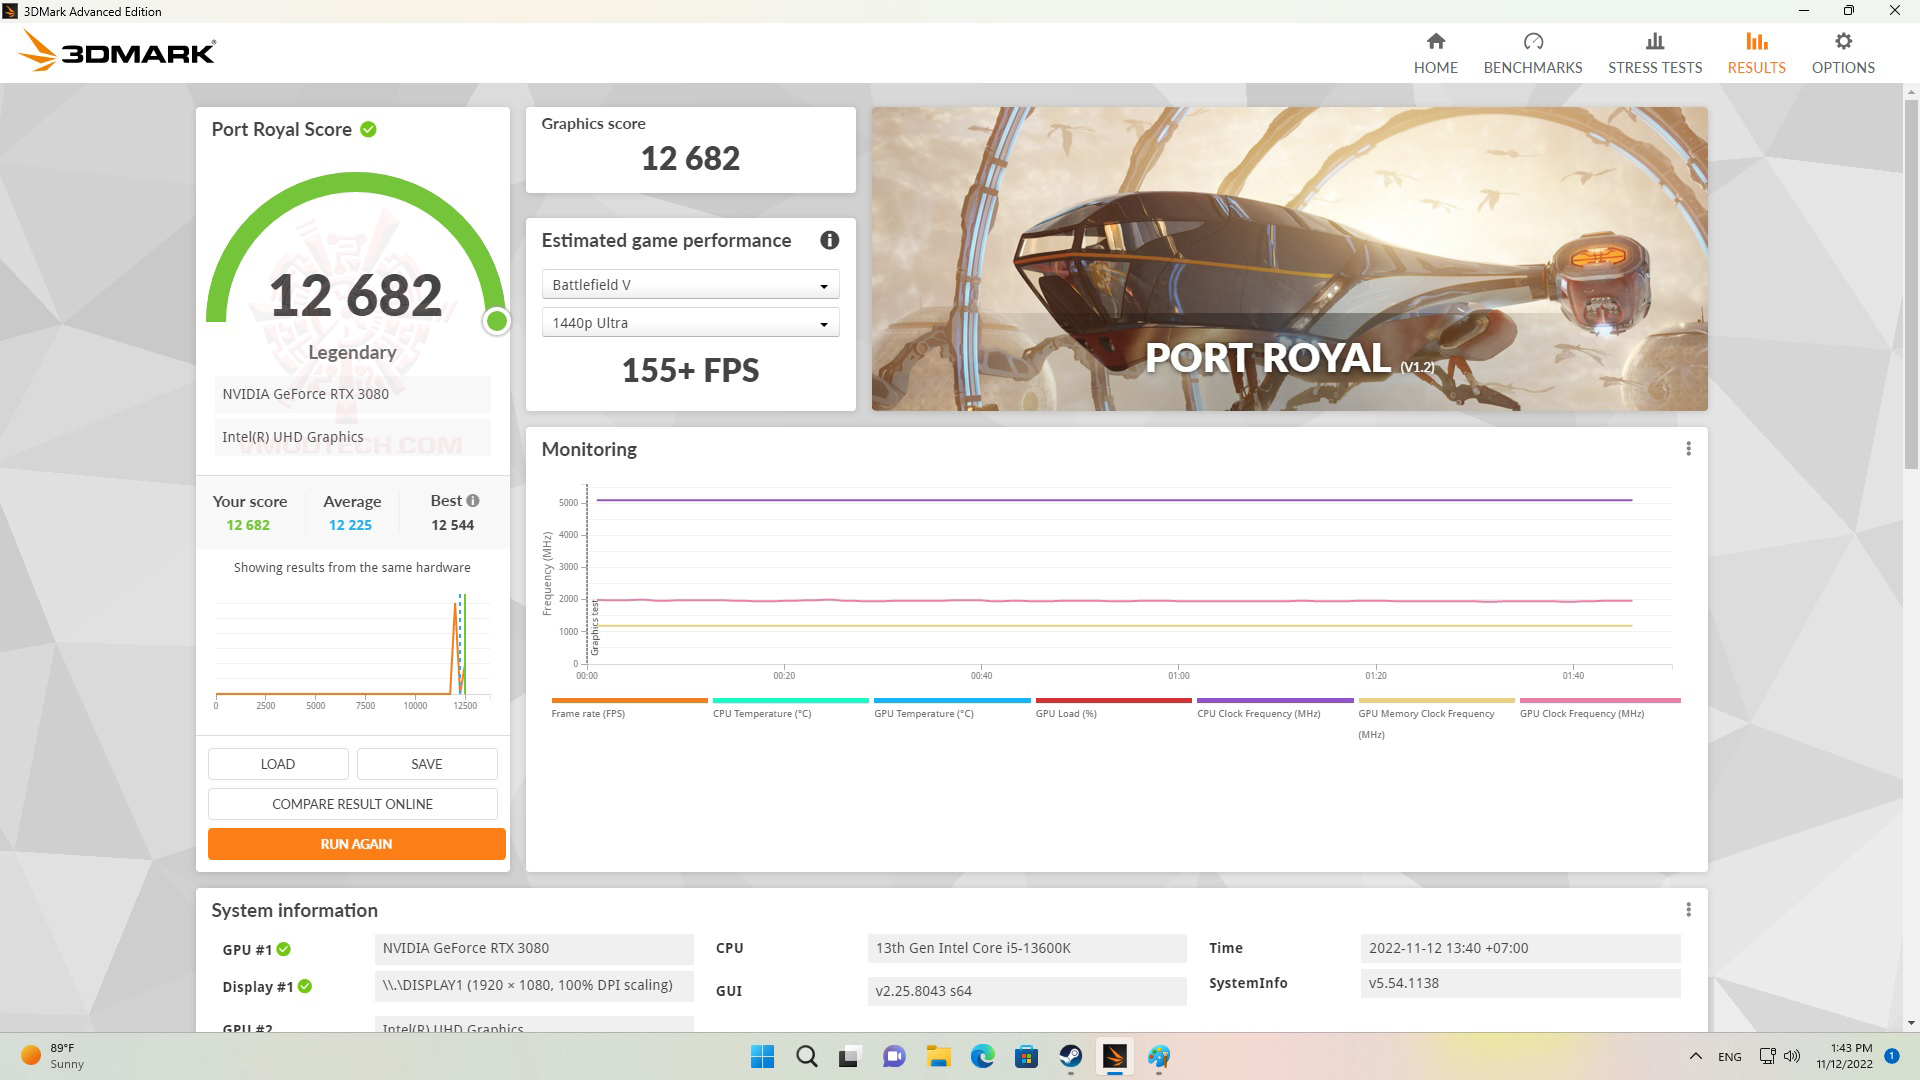1920x1080 pixels.
Task: Open the Home section icon
Action: 1435,42
